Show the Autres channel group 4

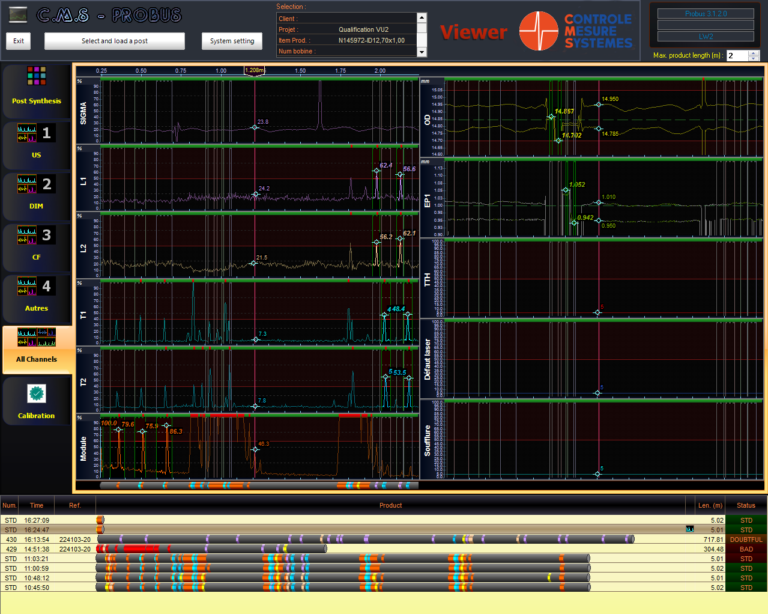point(36,296)
